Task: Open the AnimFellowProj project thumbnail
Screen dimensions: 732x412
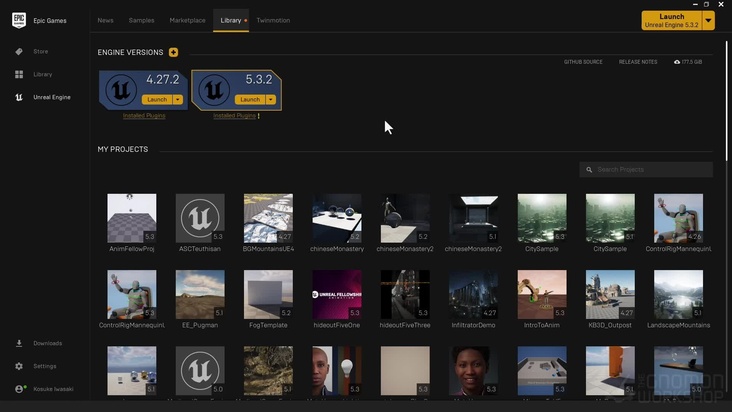Action: click(132, 218)
